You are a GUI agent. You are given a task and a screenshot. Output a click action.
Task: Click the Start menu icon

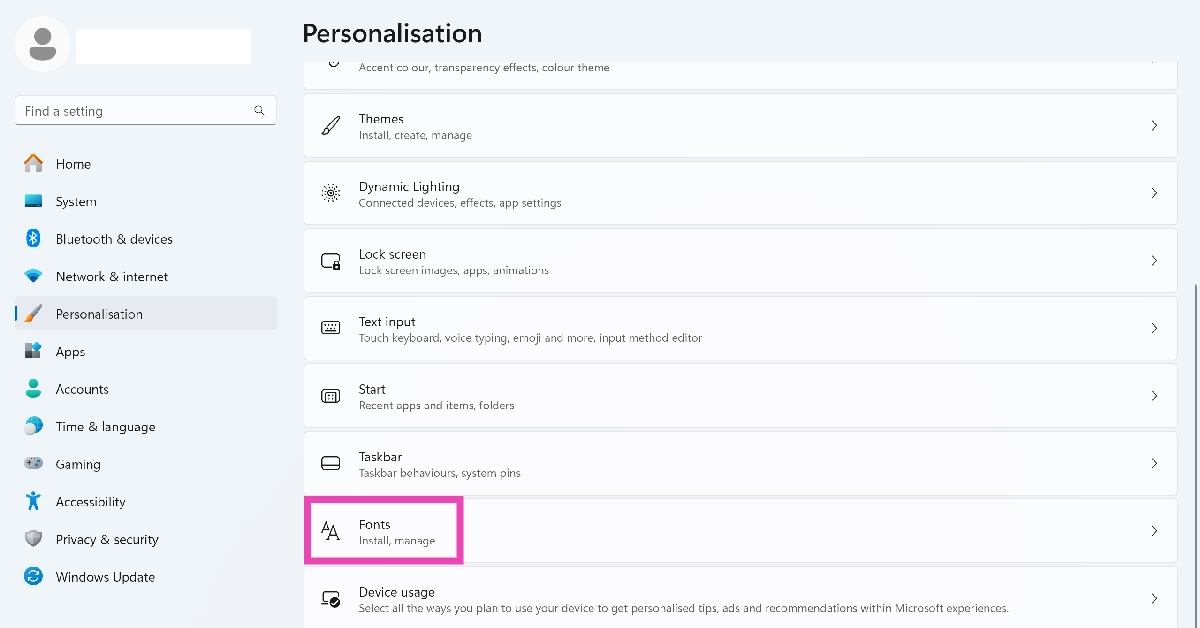click(x=331, y=396)
